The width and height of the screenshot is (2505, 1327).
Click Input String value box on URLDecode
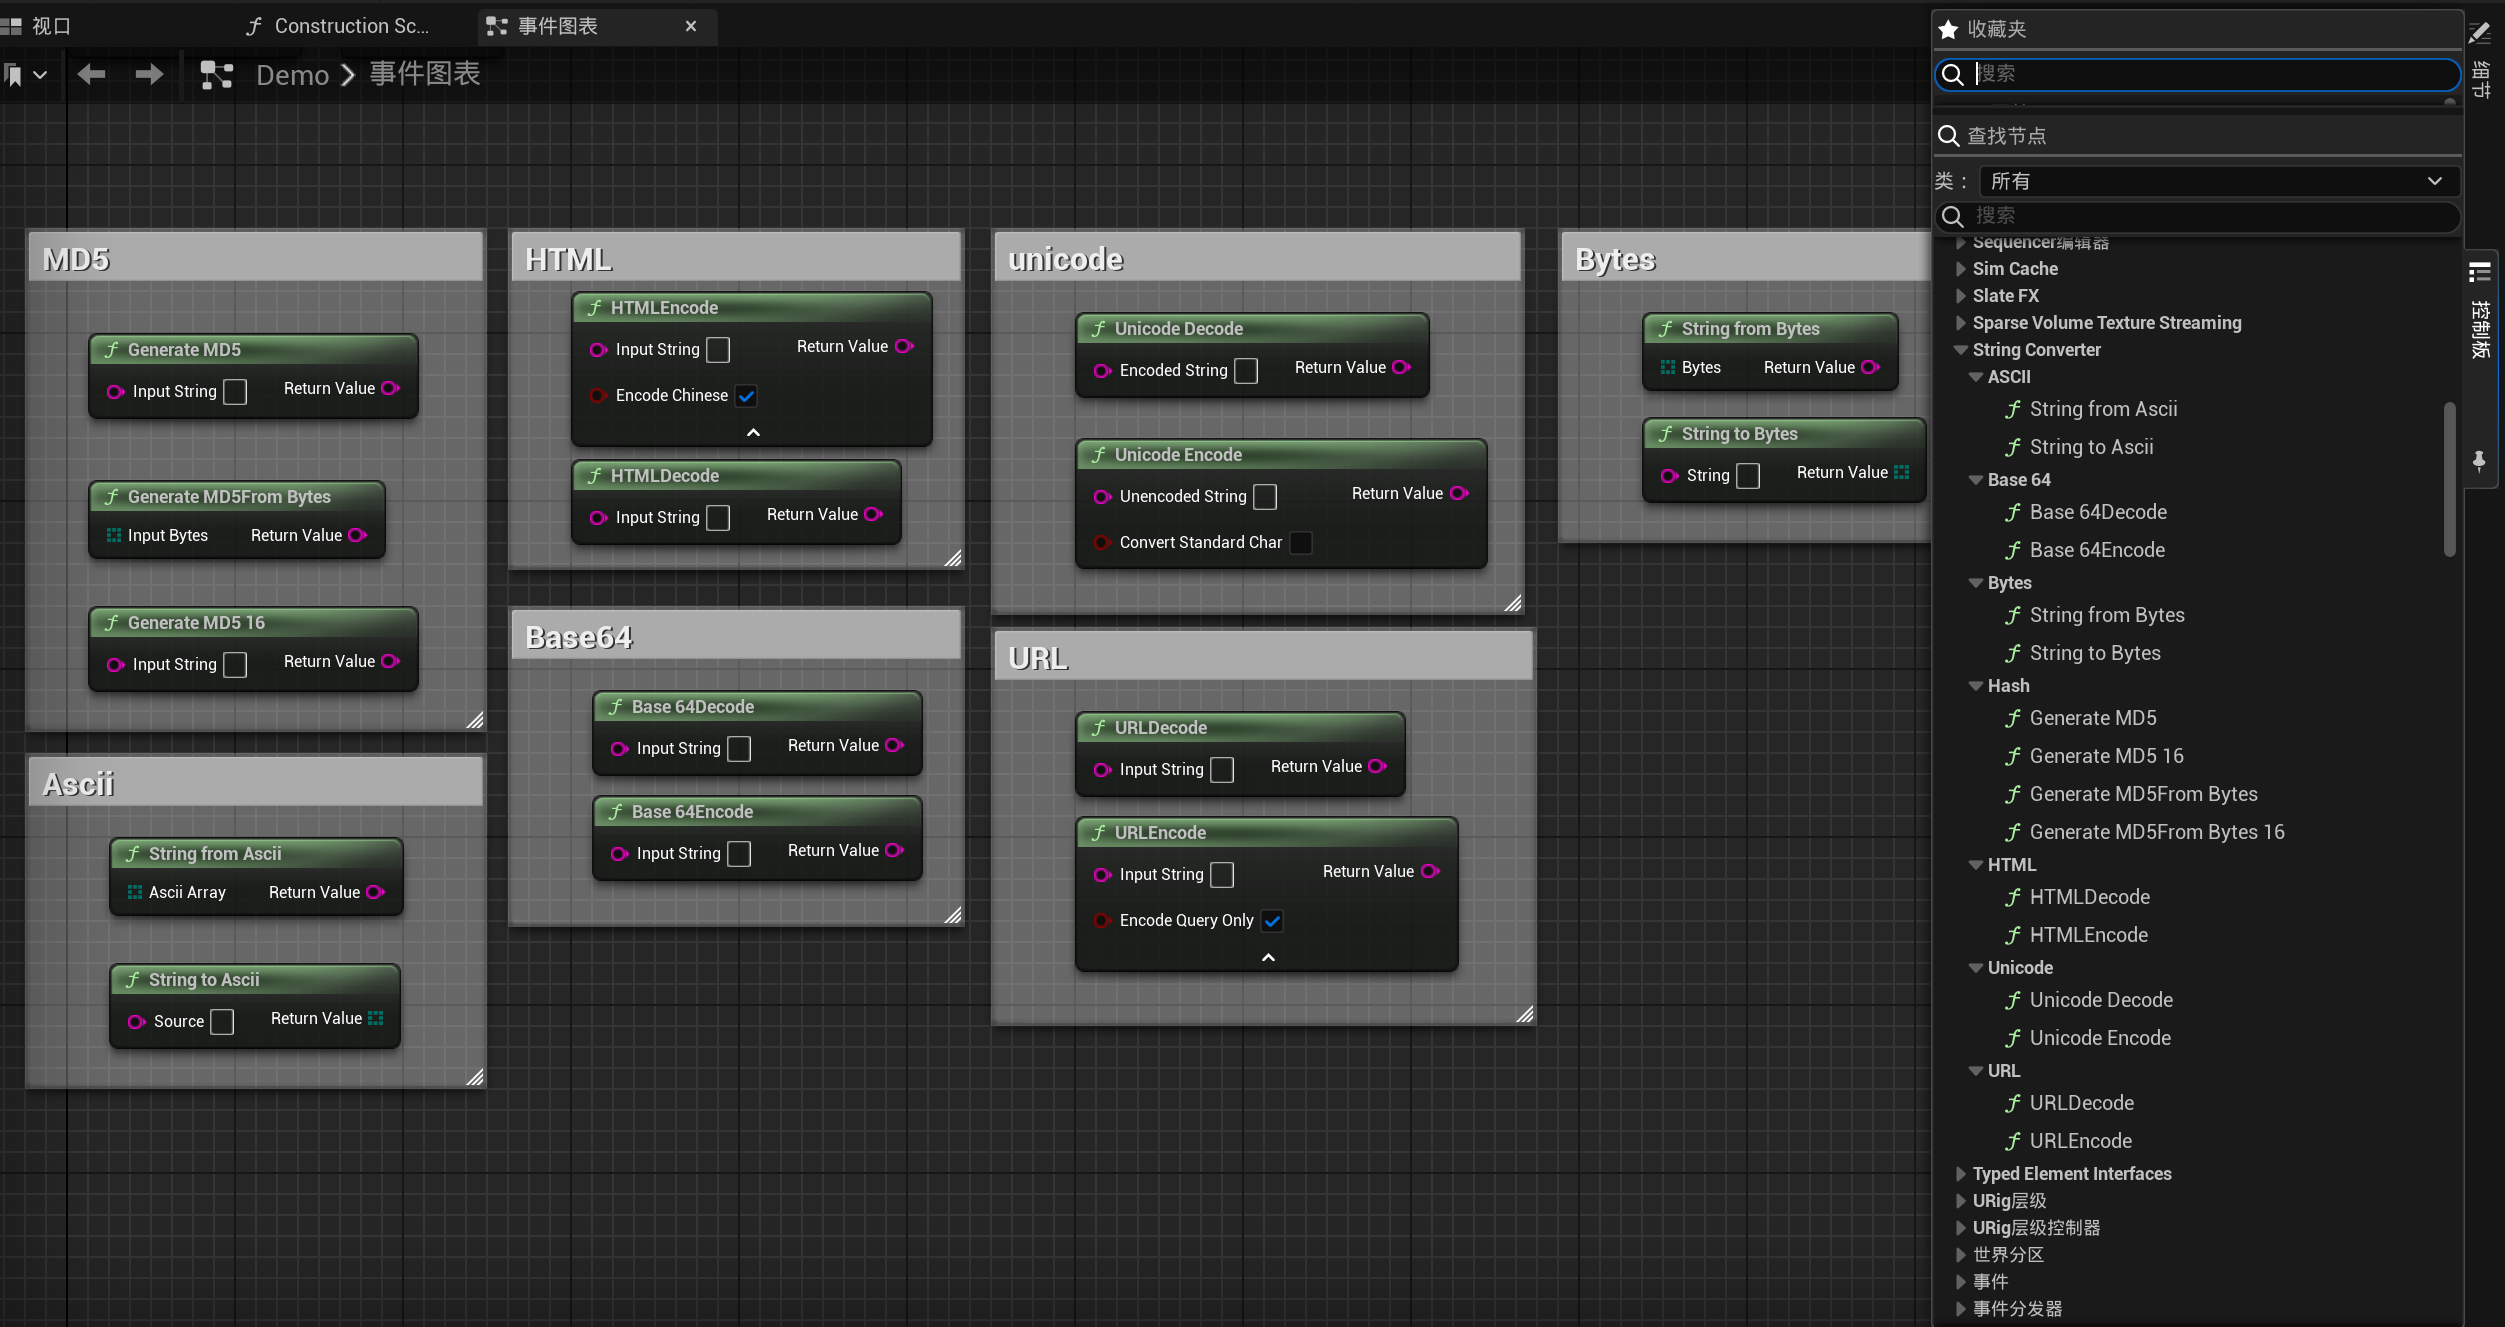click(x=1222, y=769)
